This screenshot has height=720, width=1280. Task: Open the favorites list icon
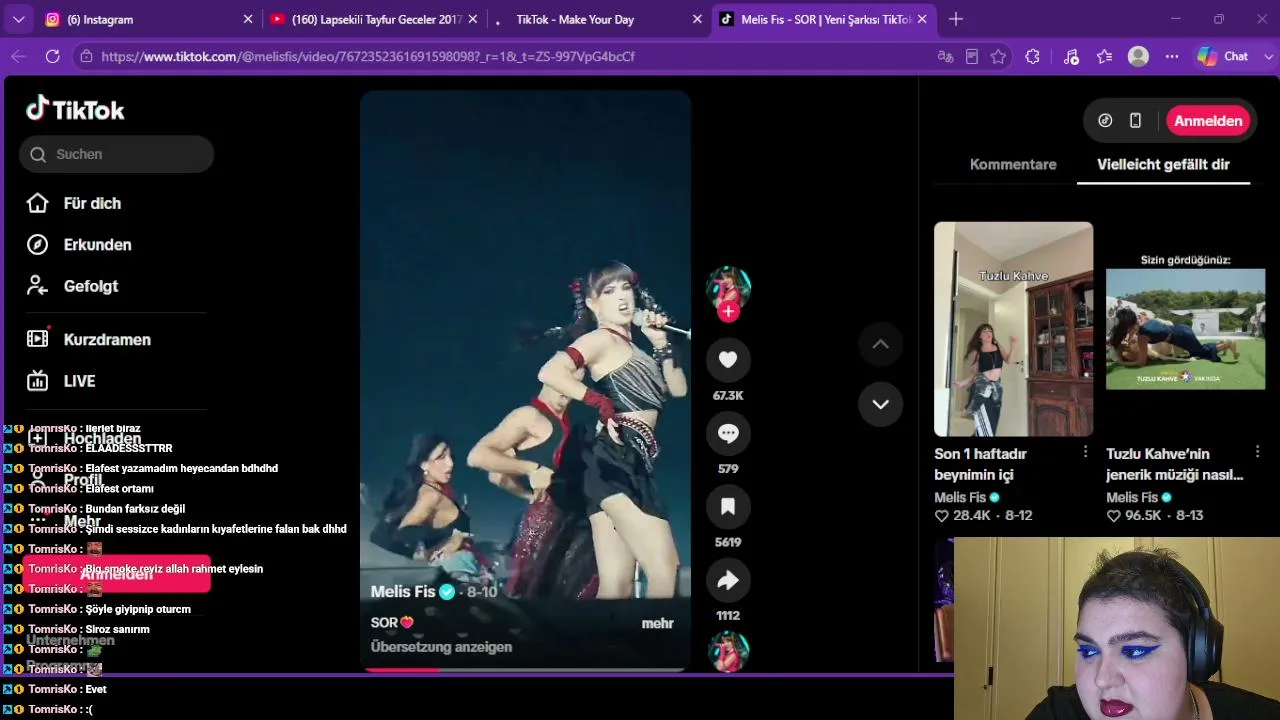coord(1104,57)
